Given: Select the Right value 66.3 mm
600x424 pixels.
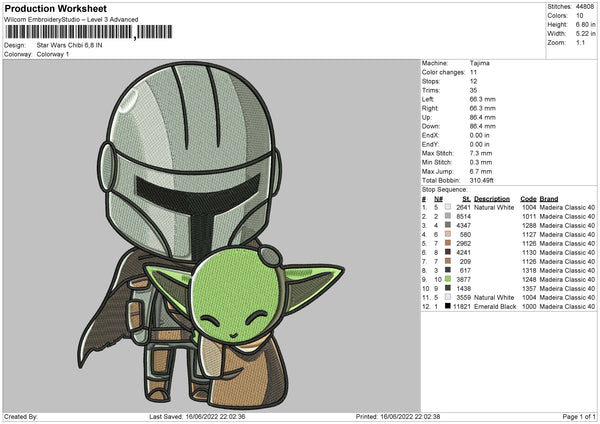Looking at the screenshot, I should coord(483,108).
